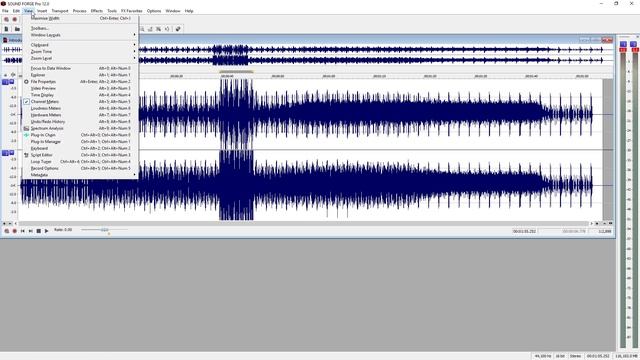Open the Effects menu
This screenshot has height=360, width=640.
96,11
